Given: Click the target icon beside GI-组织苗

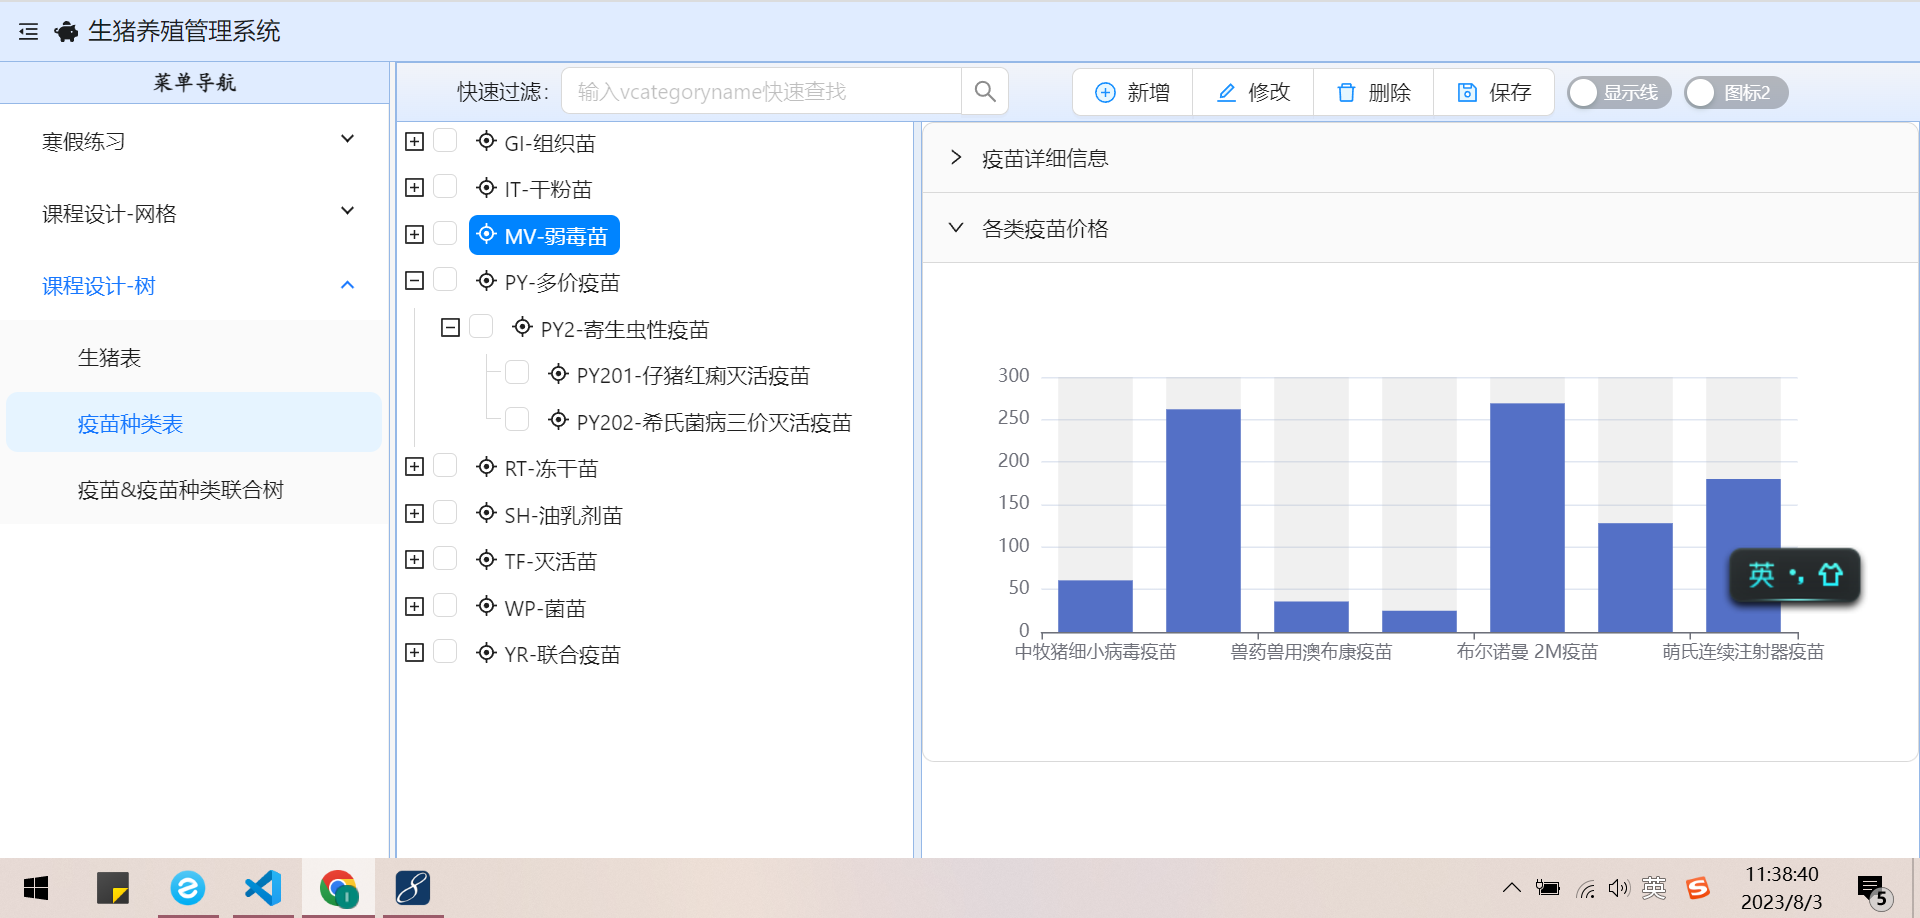Looking at the screenshot, I should point(486,142).
